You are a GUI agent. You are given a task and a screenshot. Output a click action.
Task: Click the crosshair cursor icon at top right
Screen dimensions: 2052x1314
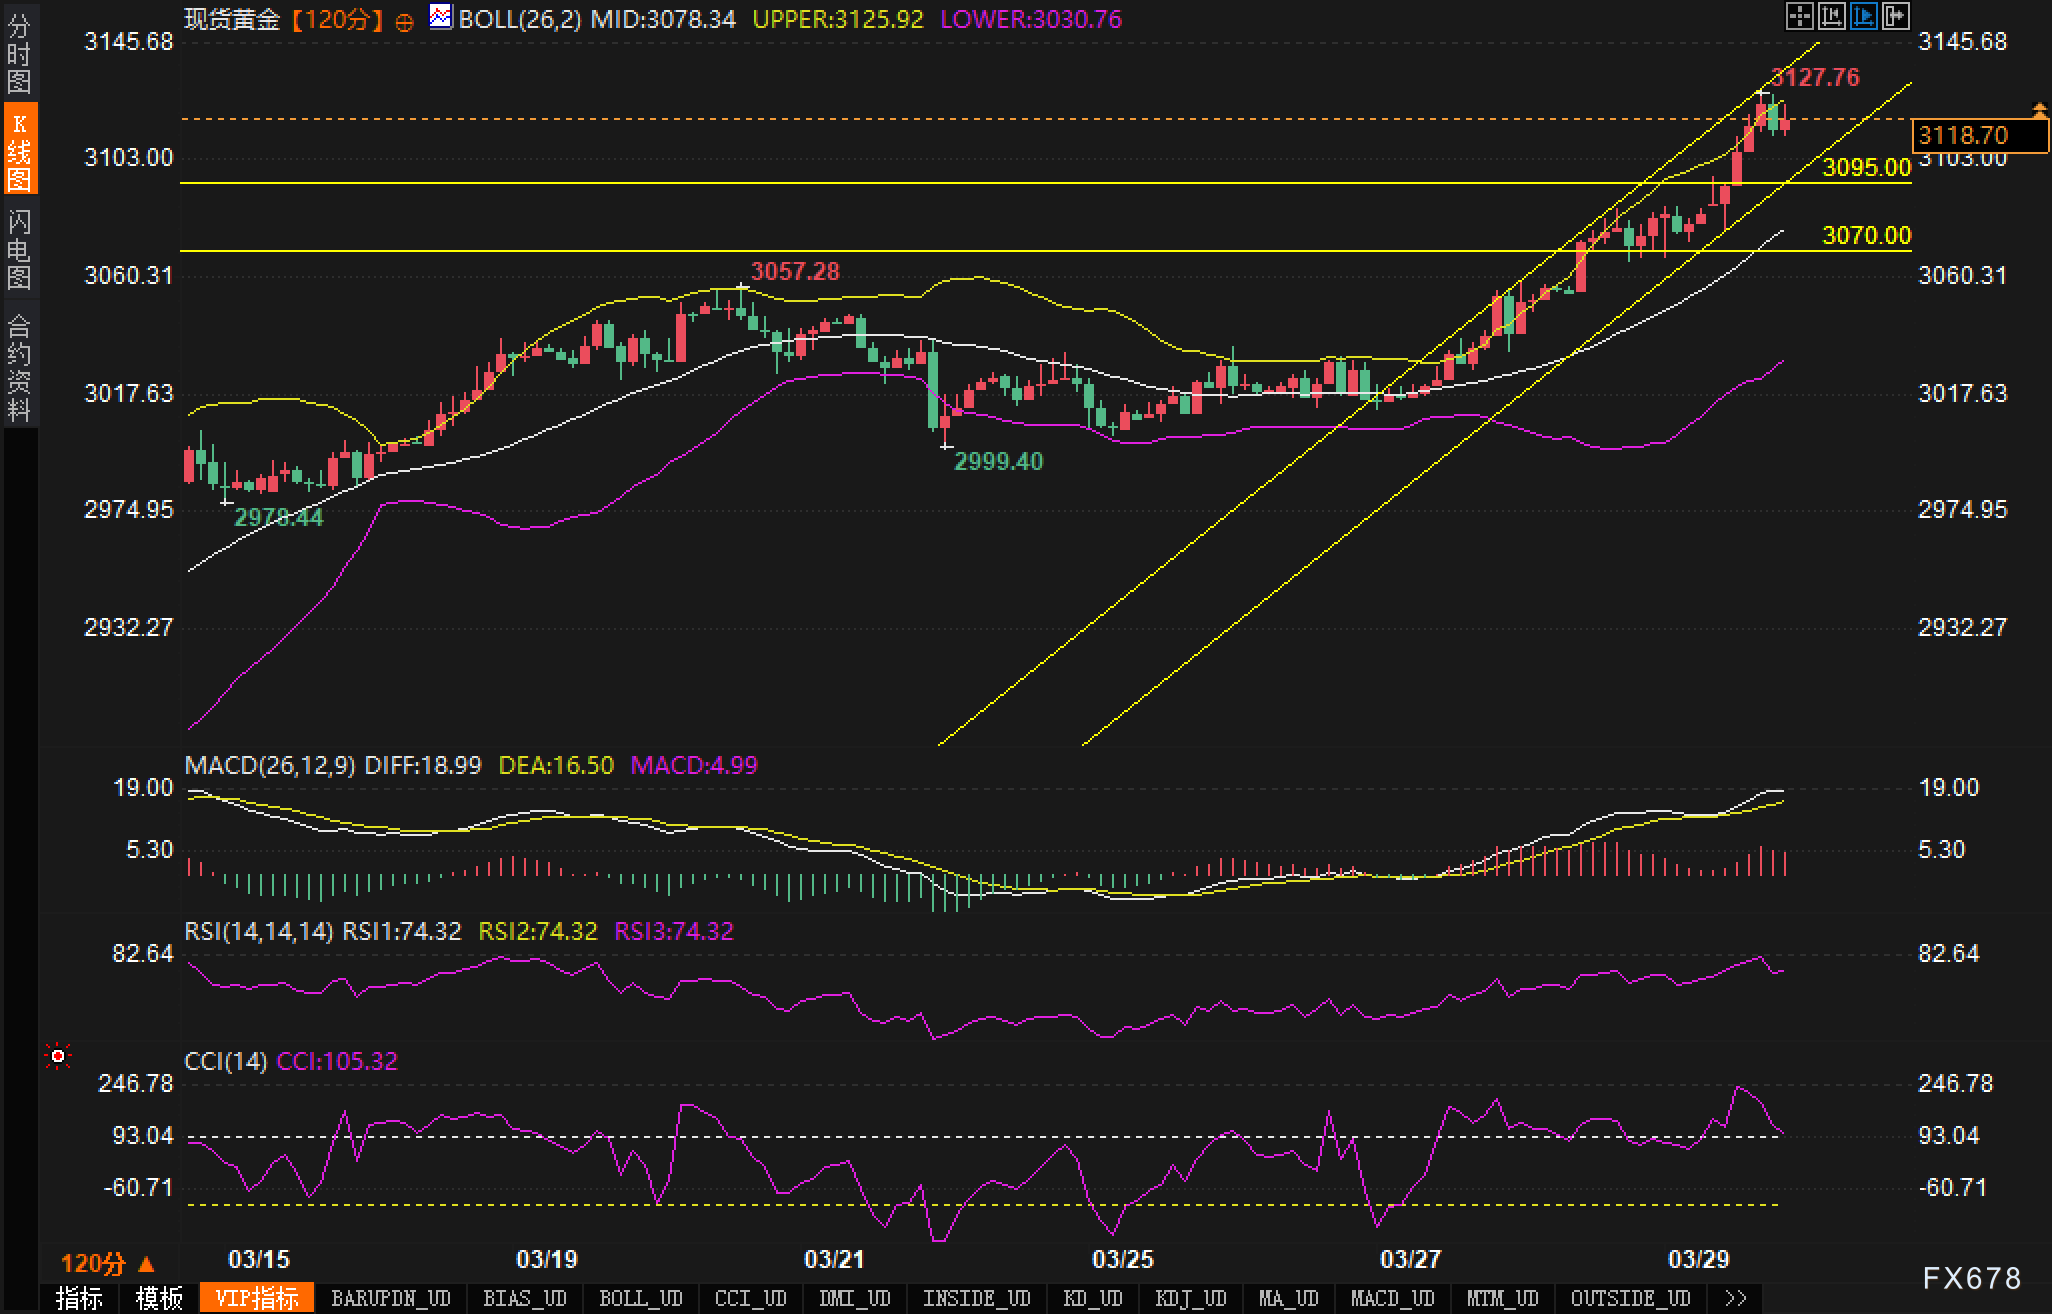tap(1799, 16)
